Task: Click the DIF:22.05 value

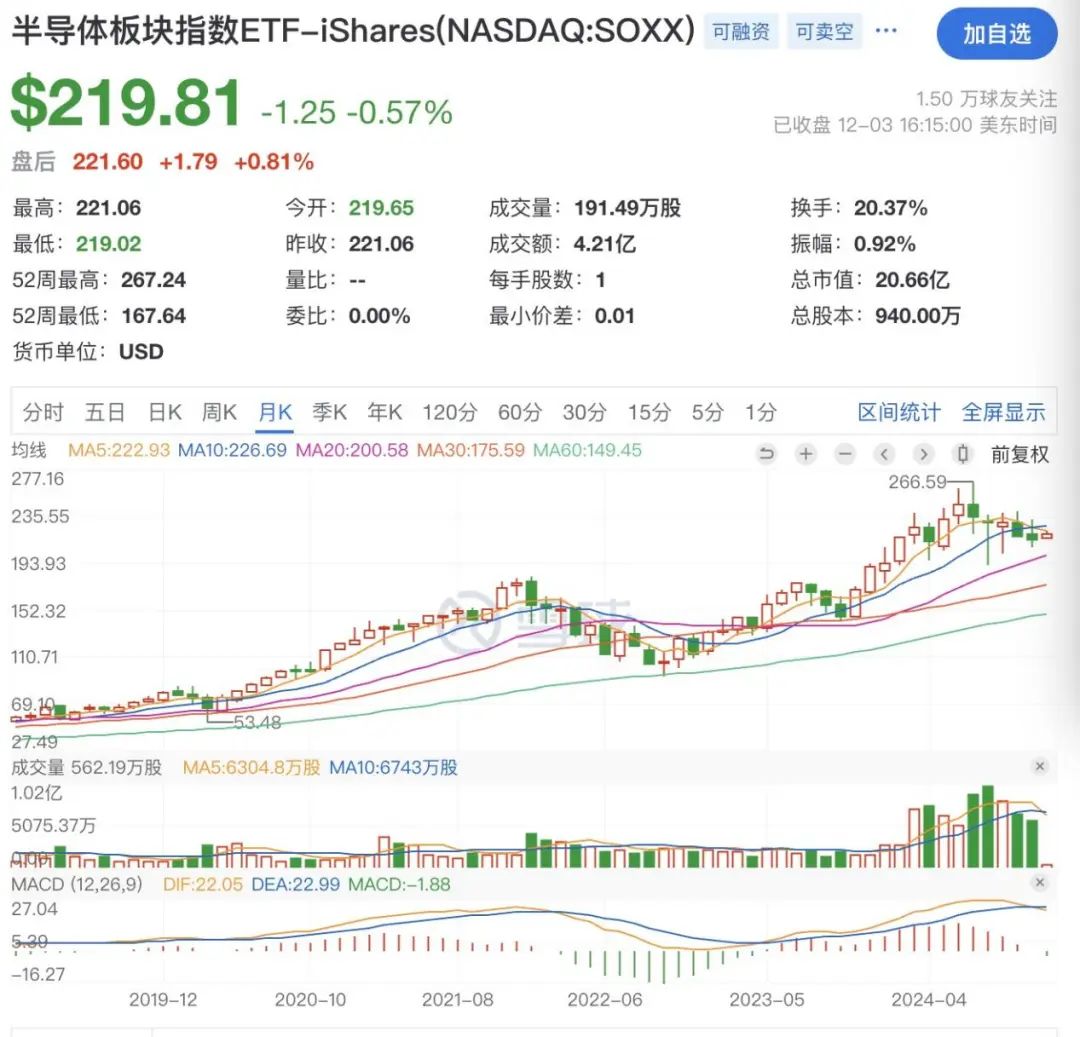Action: [202, 884]
